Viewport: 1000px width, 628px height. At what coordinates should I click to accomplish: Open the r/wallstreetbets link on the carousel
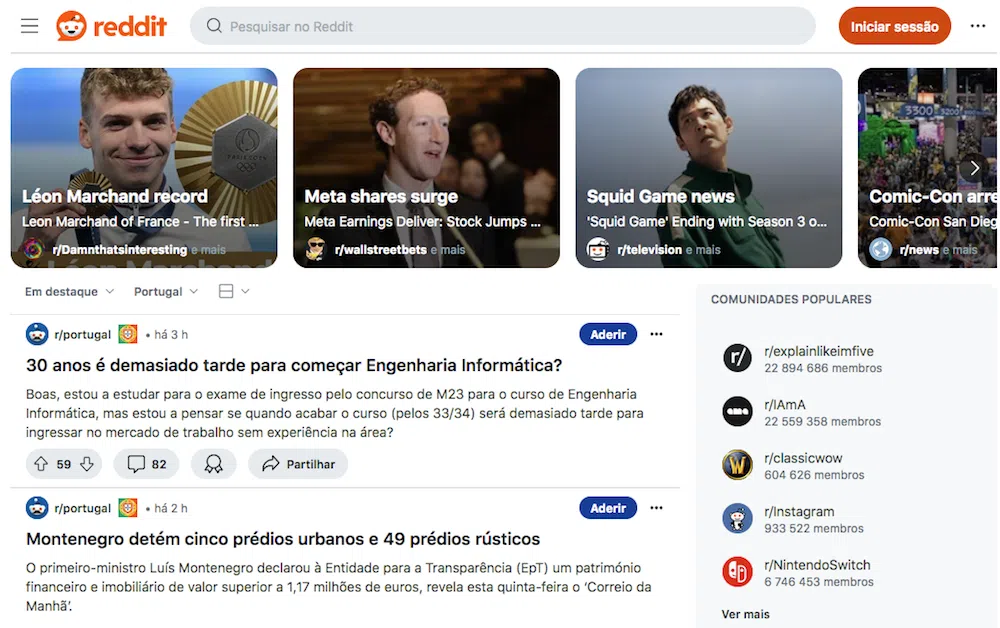(x=381, y=250)
